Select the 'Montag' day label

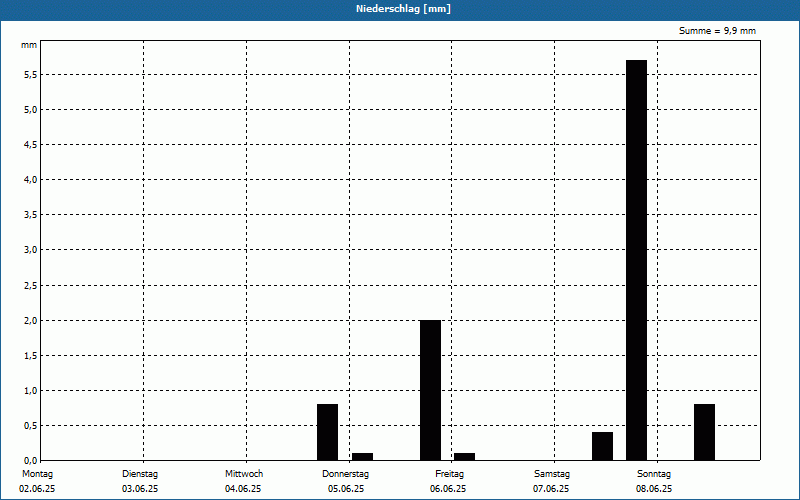tap(37, 474)
